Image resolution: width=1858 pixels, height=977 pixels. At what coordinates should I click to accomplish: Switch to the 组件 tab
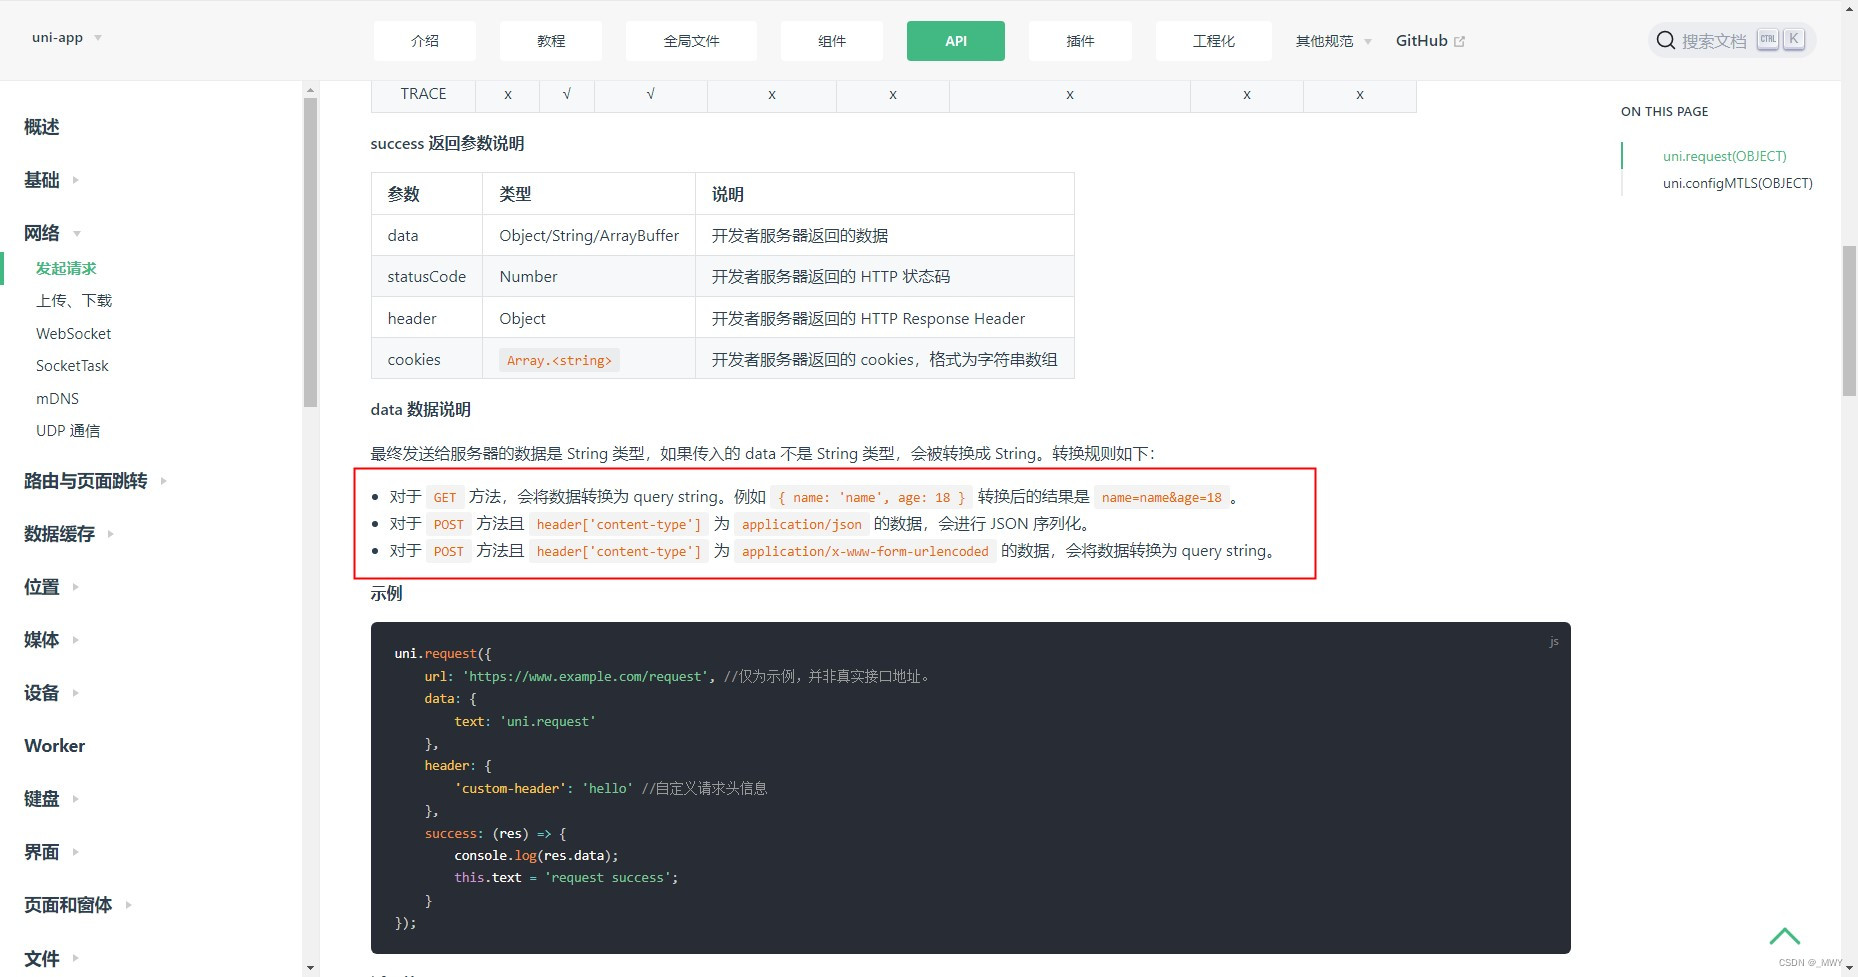coord(830,41)
